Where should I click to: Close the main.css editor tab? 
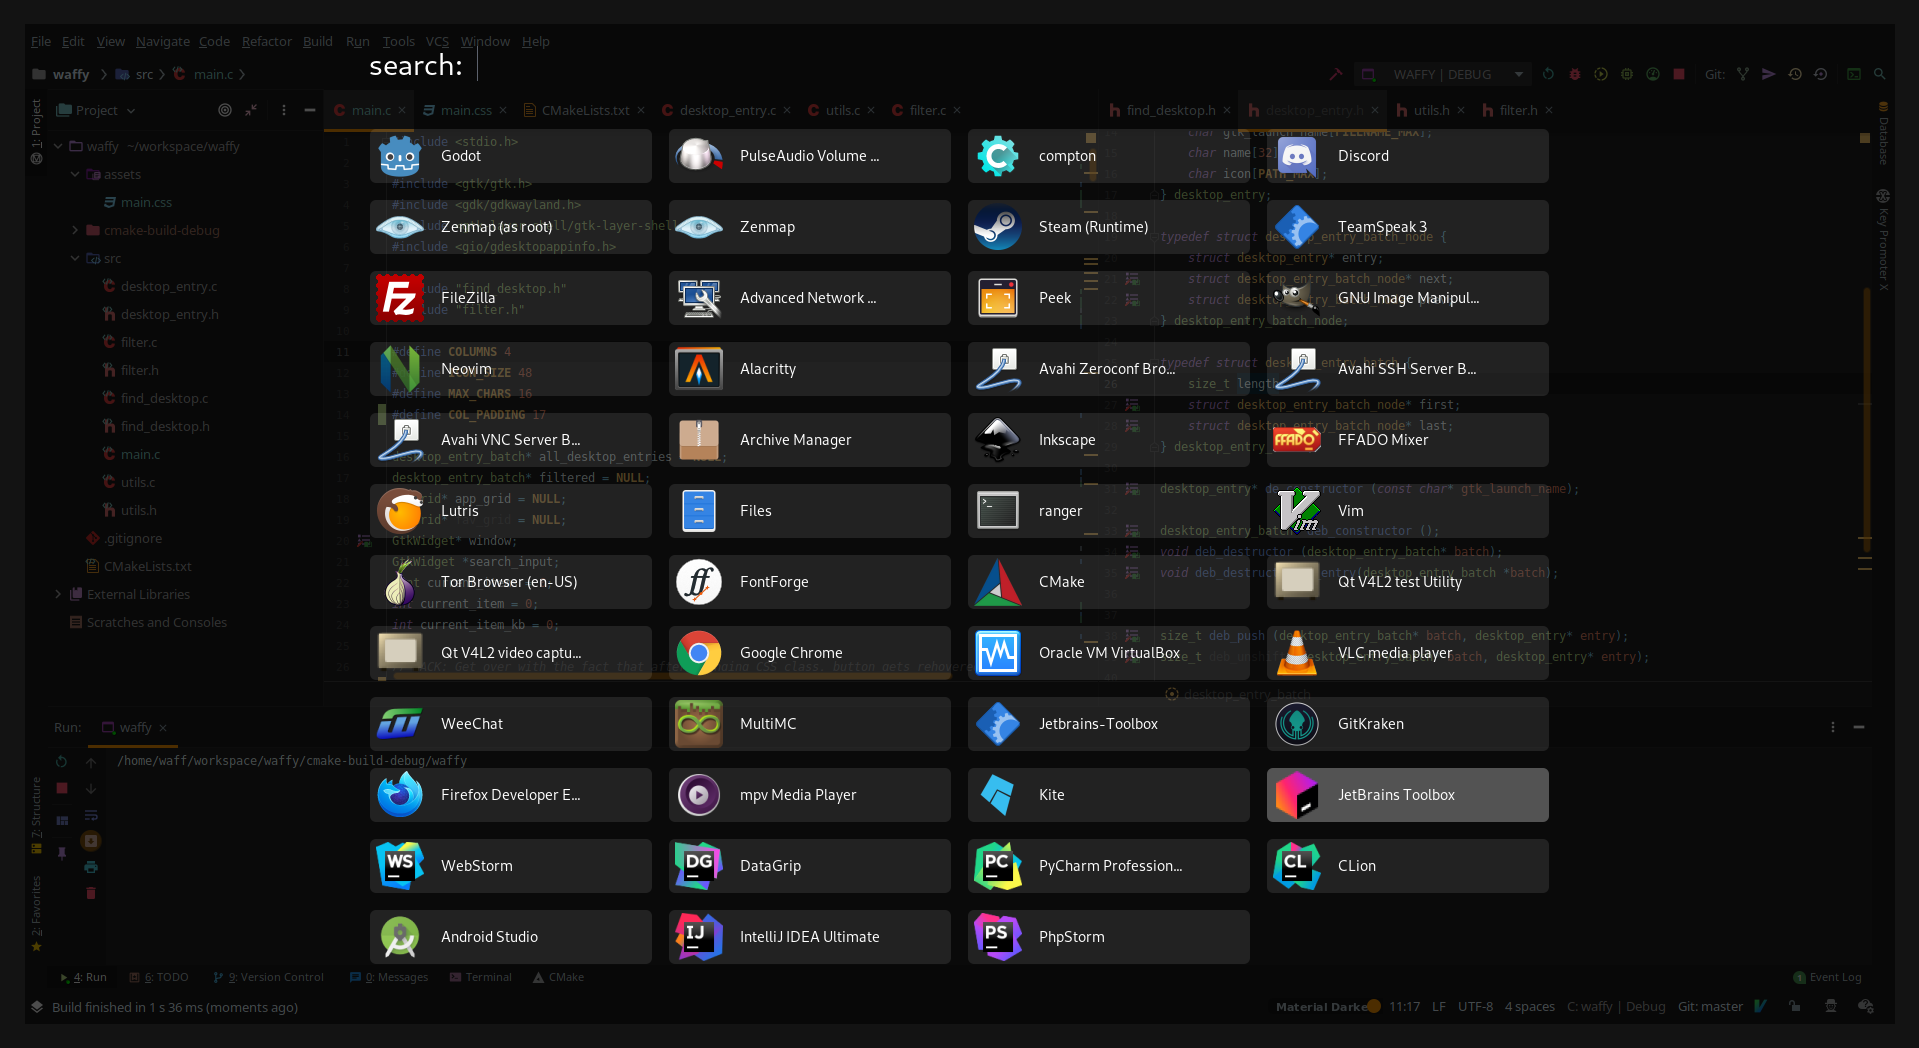tap(503, 110)
